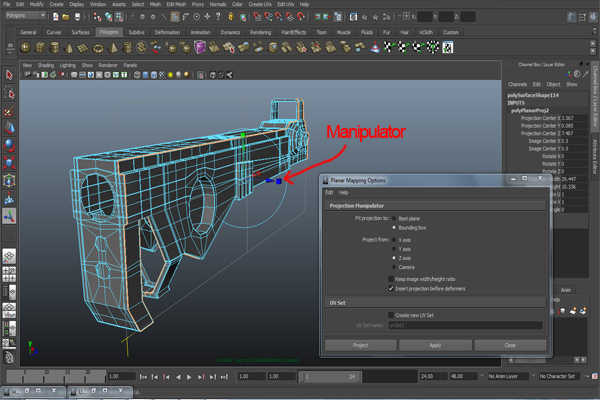Activate the Rotate tool sphere icon
The height and width of the screenshot is (400, 600).
coord(9,145)
